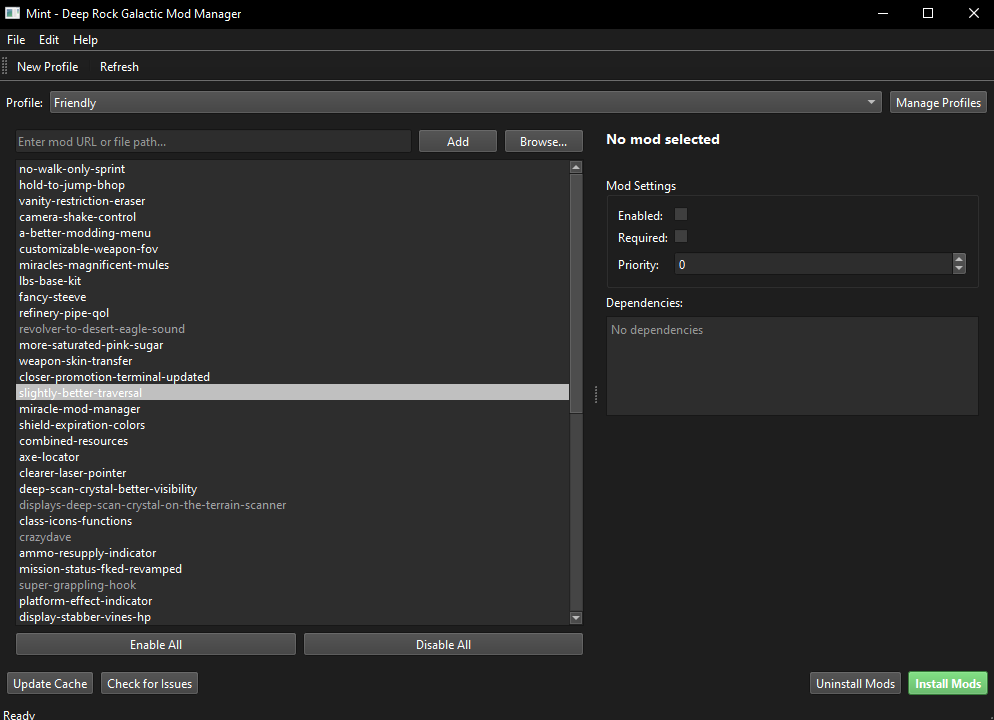Open the Edit menu
The image size is (994, 720).
[x=49, y=40]
